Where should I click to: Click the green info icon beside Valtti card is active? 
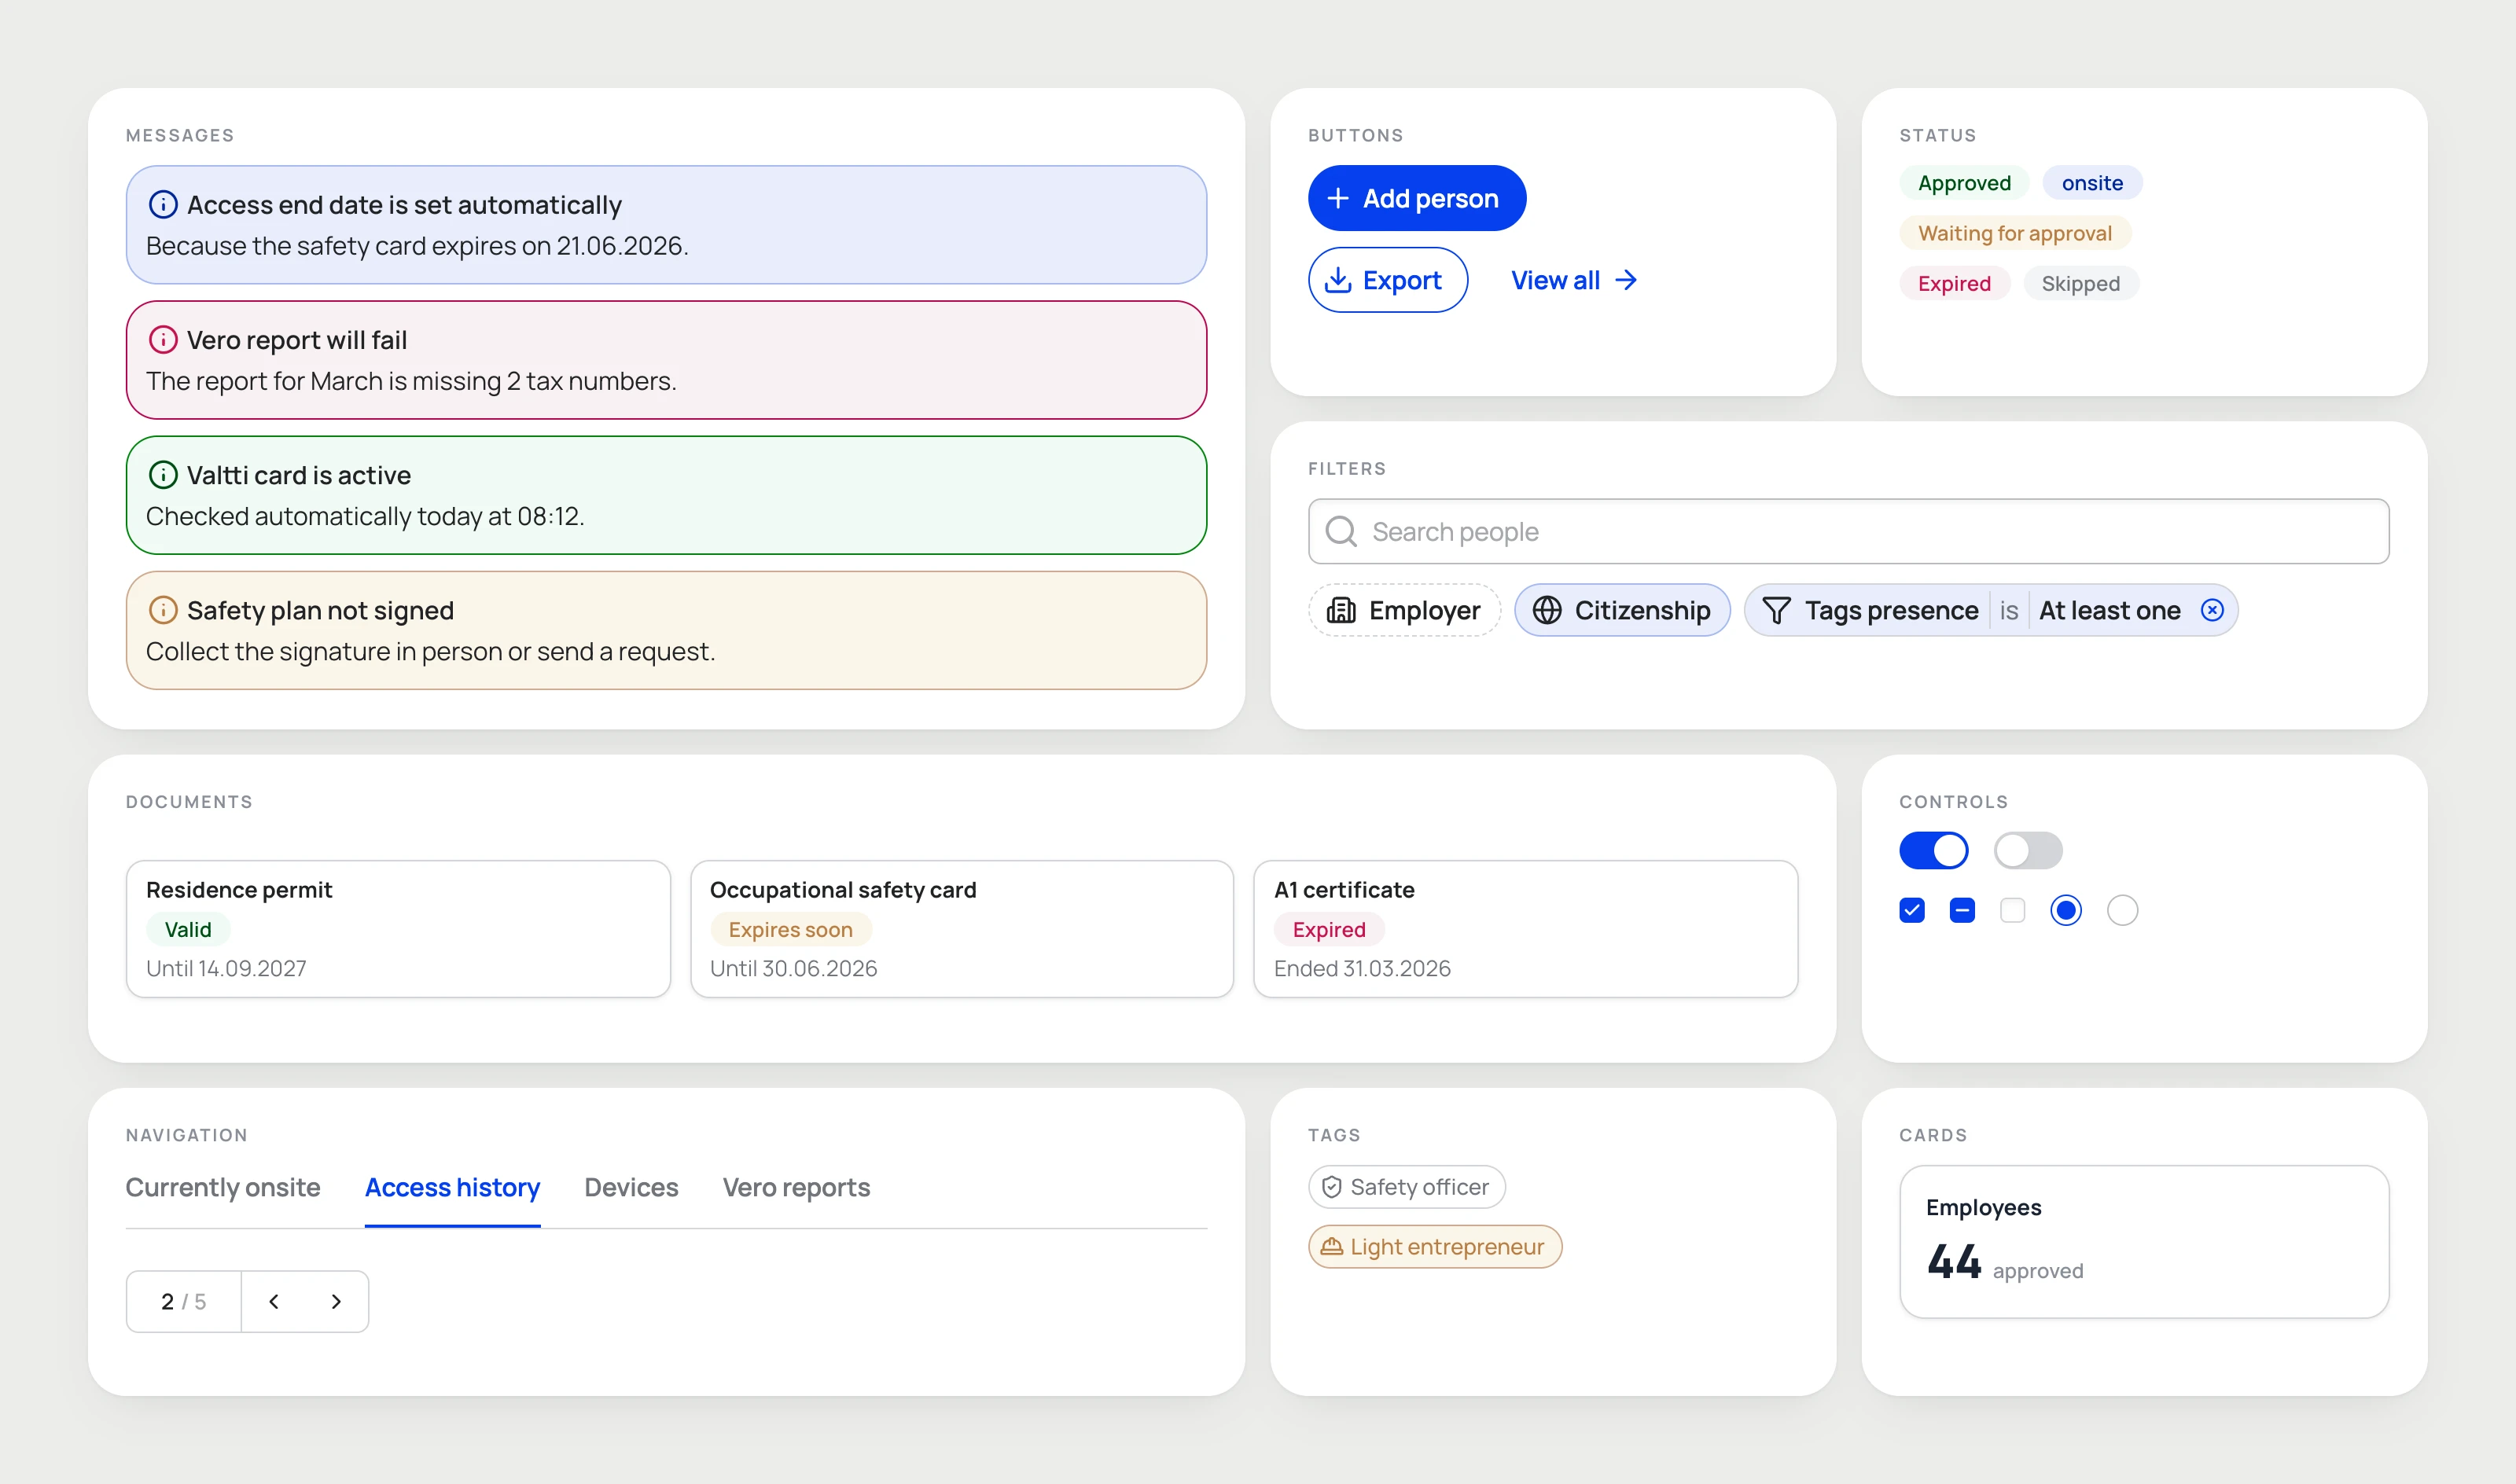[x=163, y=475]
